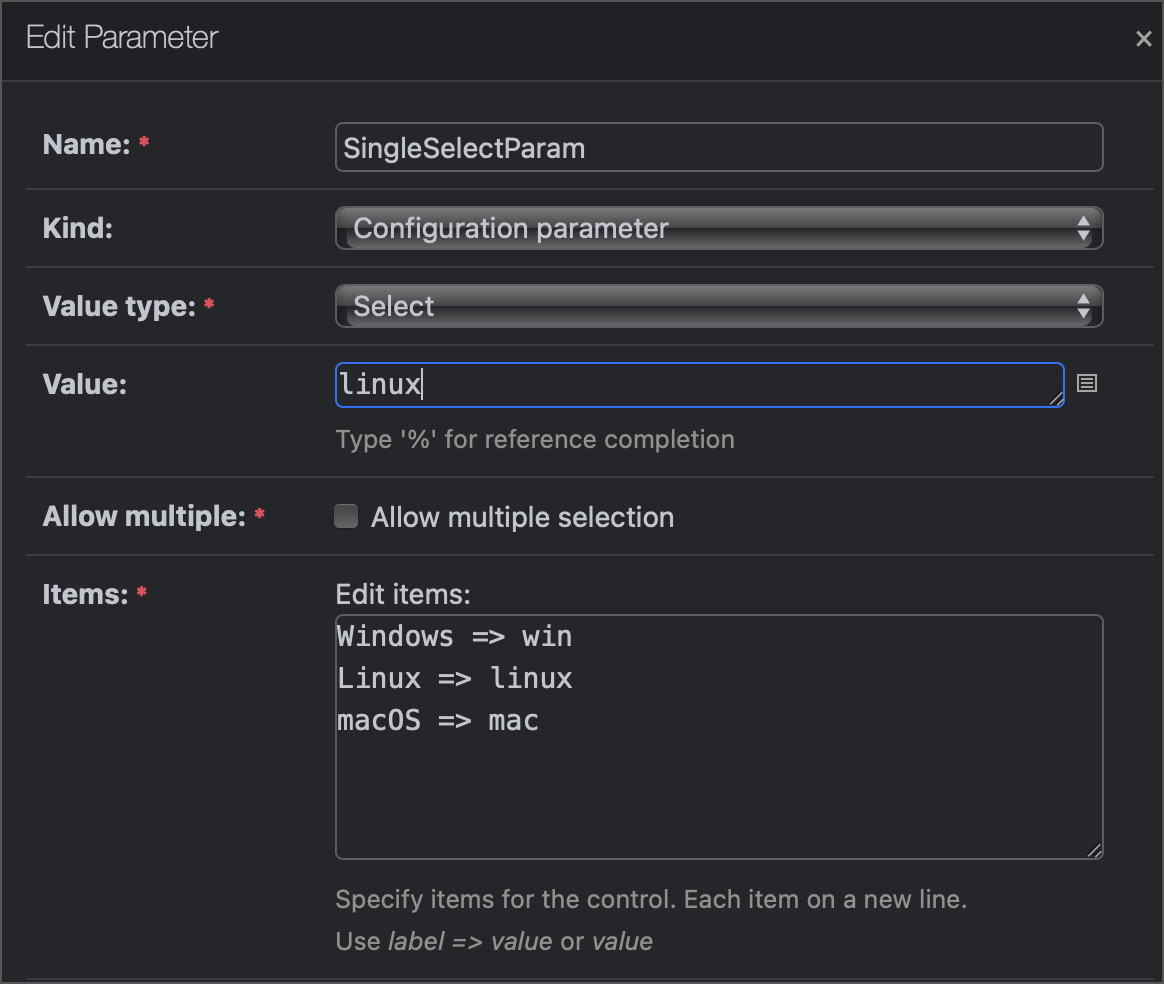Click the X to close Edit Parameter
The width and height of the screenshot is (1164, 984).
[1143, 39]
